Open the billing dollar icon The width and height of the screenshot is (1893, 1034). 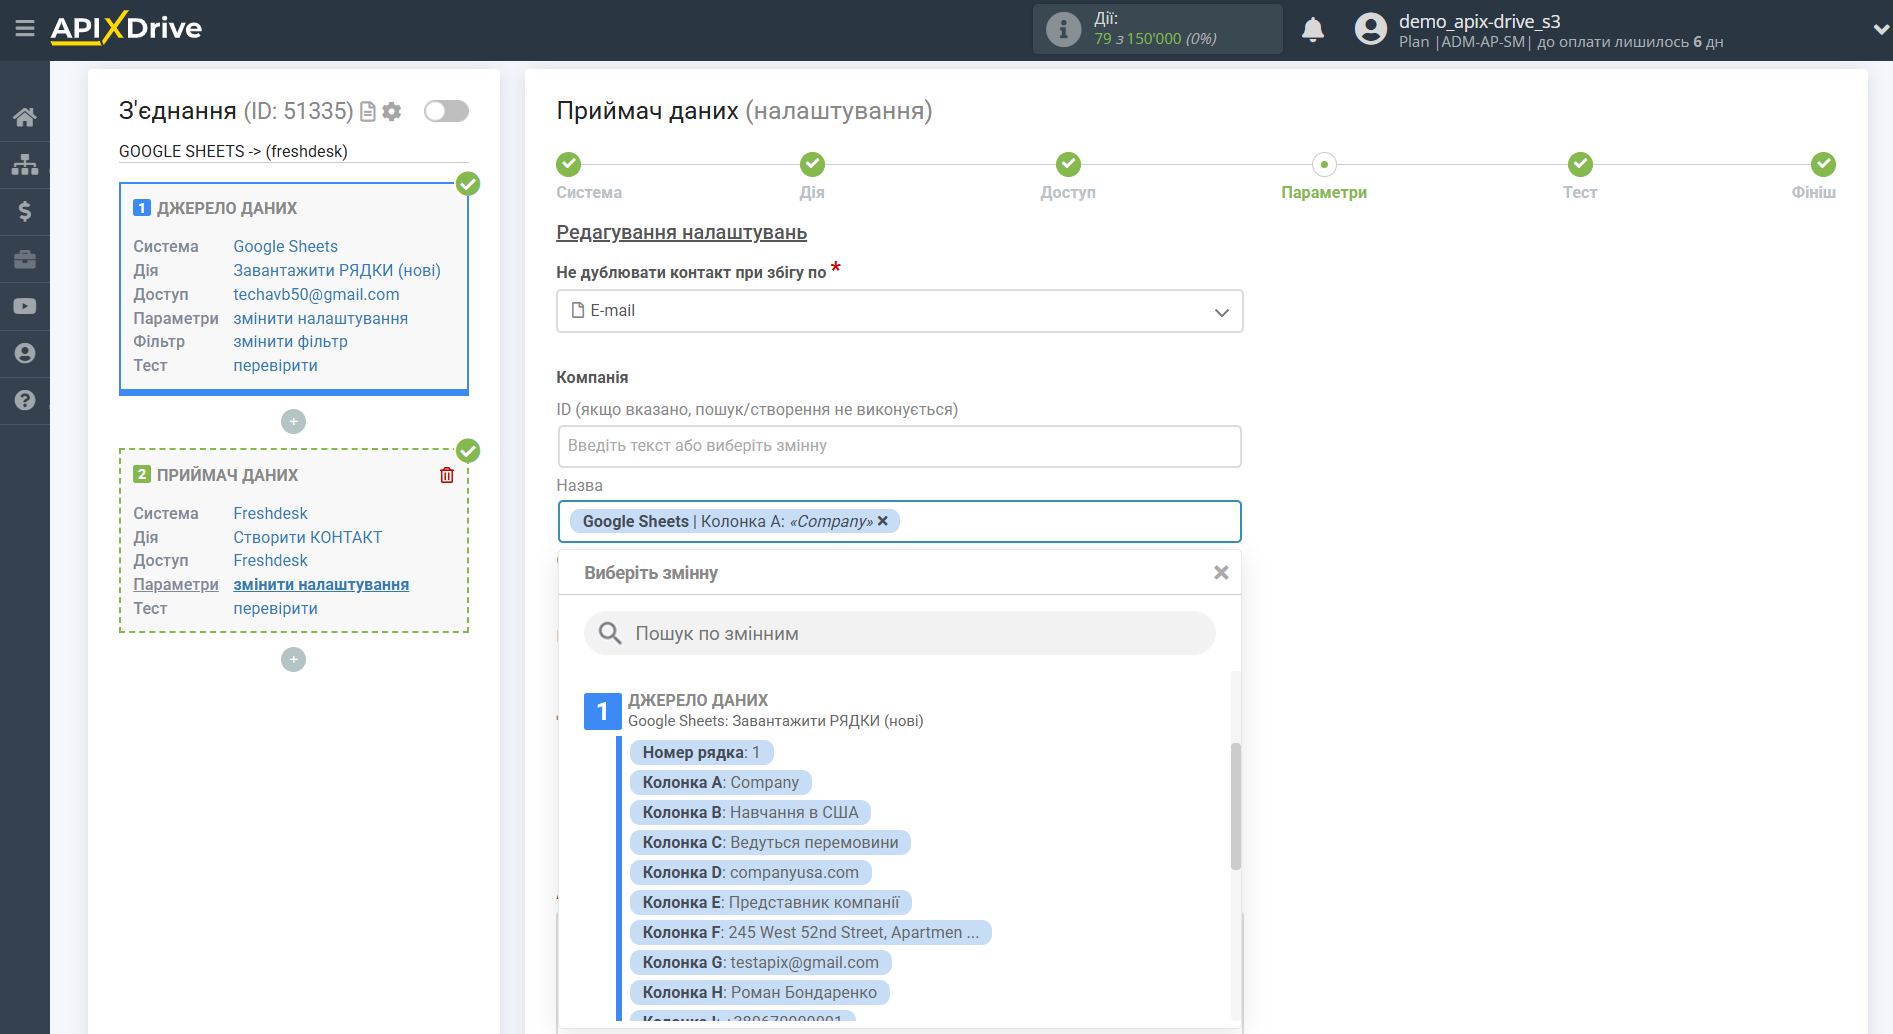[x=25, y=211]
